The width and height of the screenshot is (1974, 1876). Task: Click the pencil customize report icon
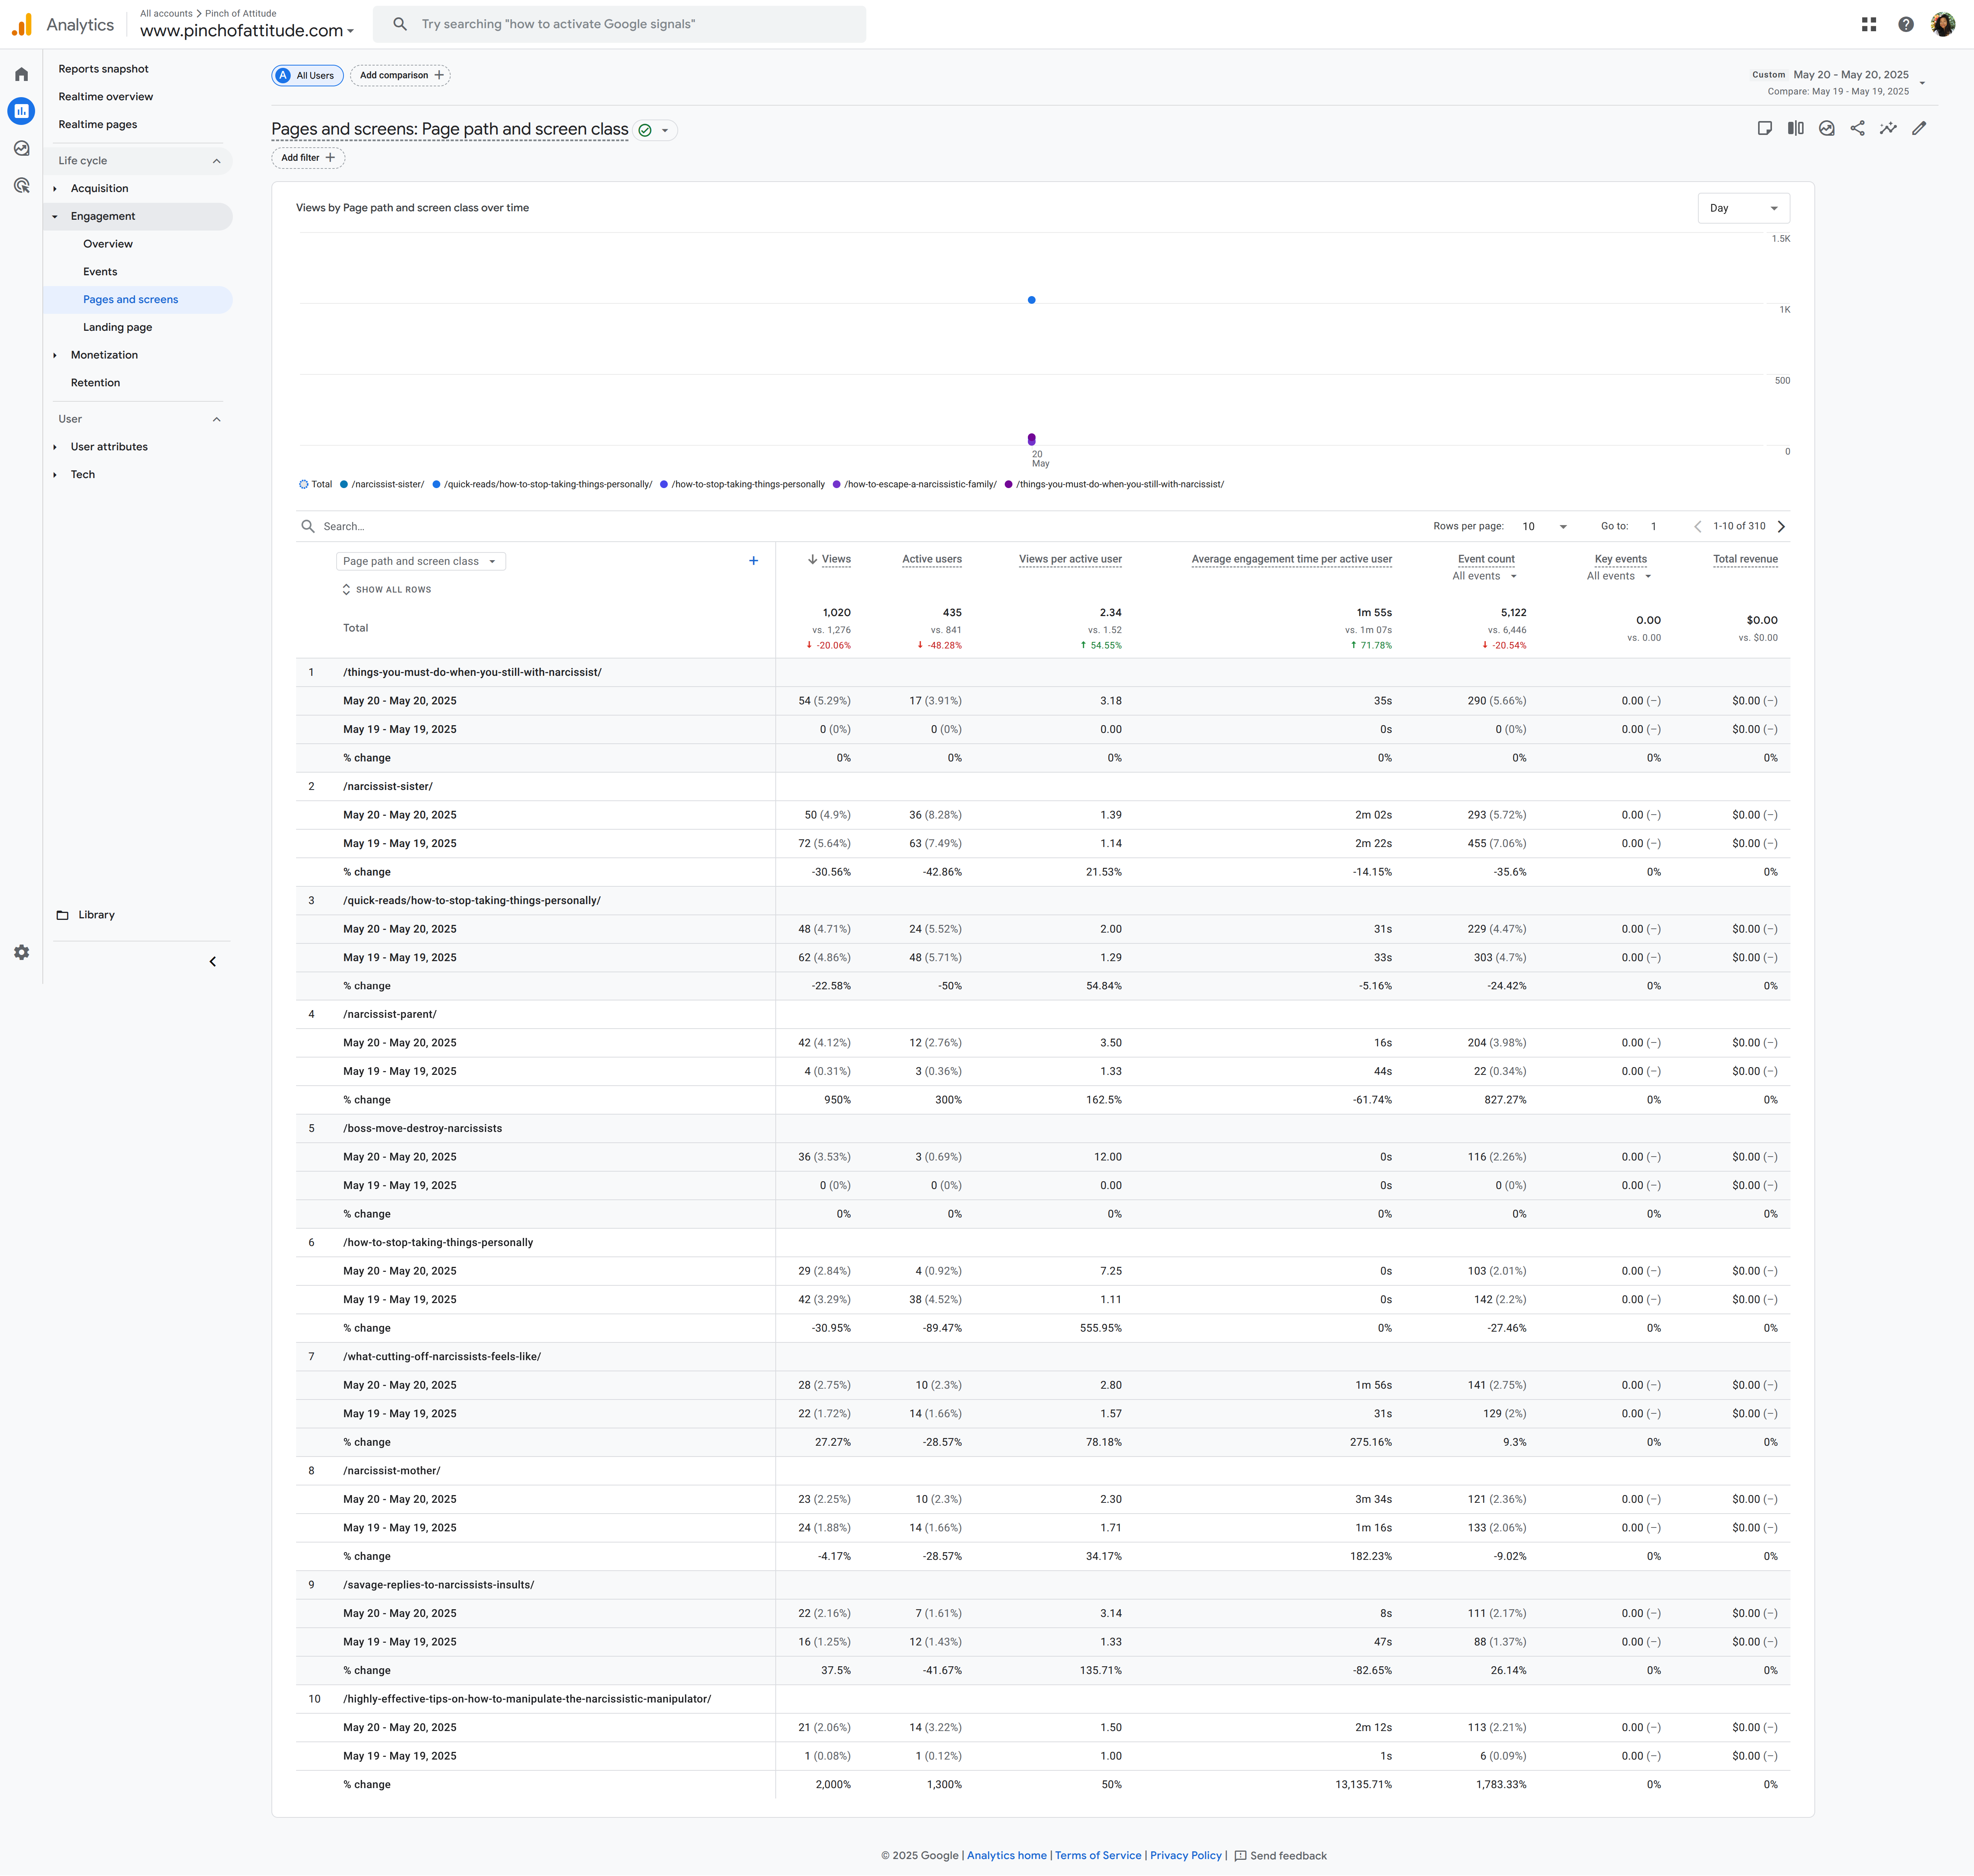tap(1918, 128)
